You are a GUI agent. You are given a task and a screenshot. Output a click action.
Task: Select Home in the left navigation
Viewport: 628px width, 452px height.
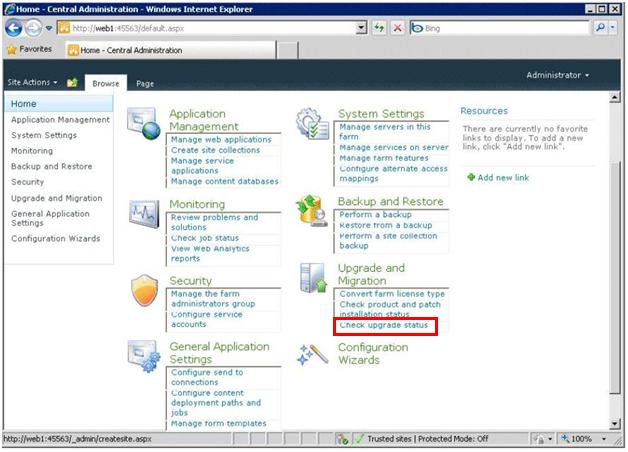59,104
